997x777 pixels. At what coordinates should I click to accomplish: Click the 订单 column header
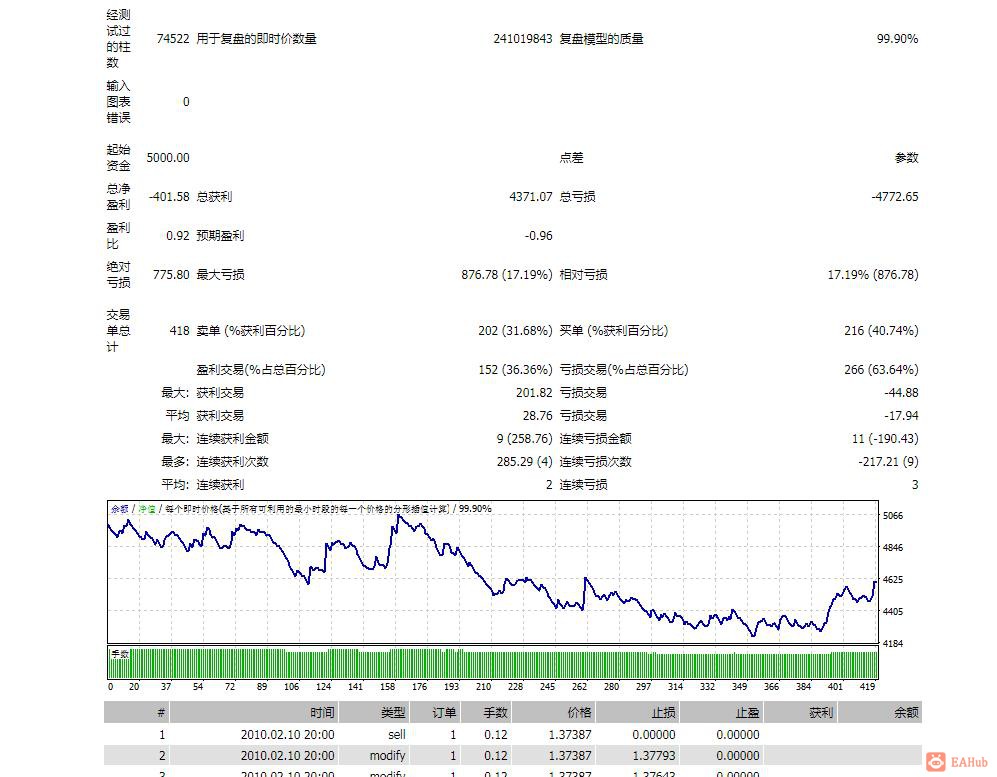[442, 712]
